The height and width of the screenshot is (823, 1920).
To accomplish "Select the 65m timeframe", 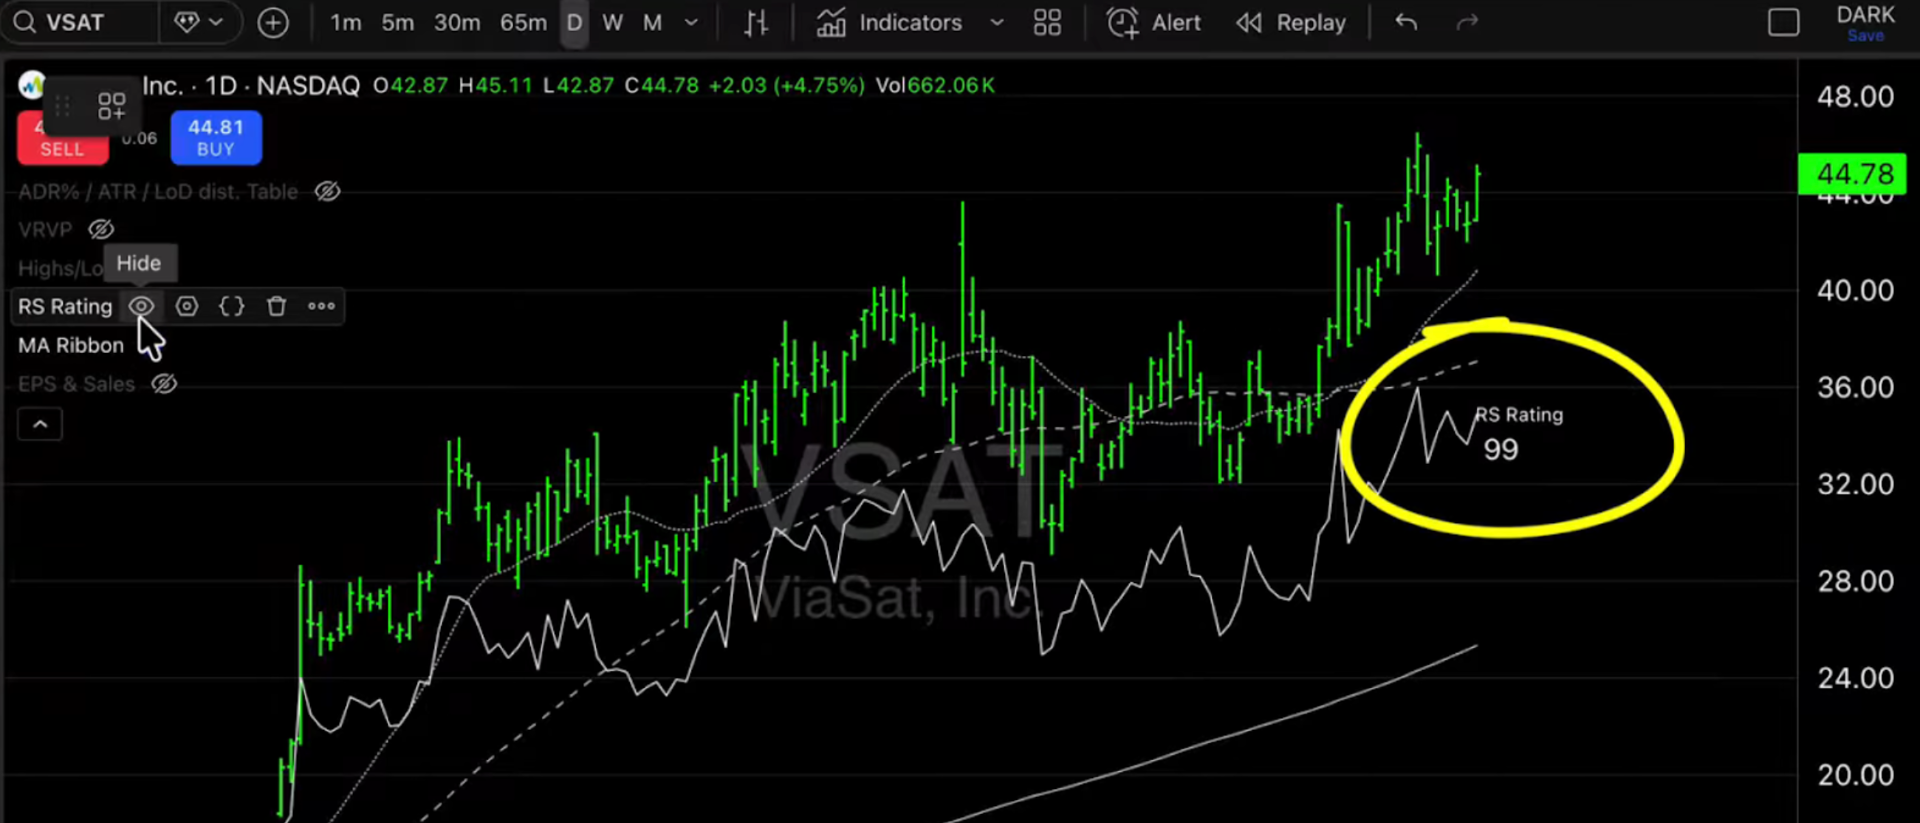I will coord(523,22).
